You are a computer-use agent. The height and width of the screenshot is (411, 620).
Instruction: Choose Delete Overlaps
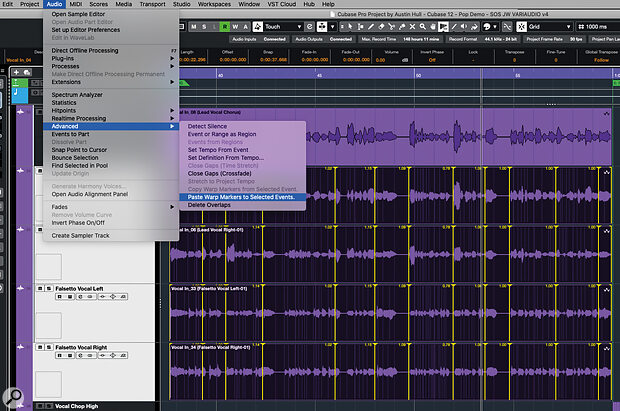click(x=242, y=205)
